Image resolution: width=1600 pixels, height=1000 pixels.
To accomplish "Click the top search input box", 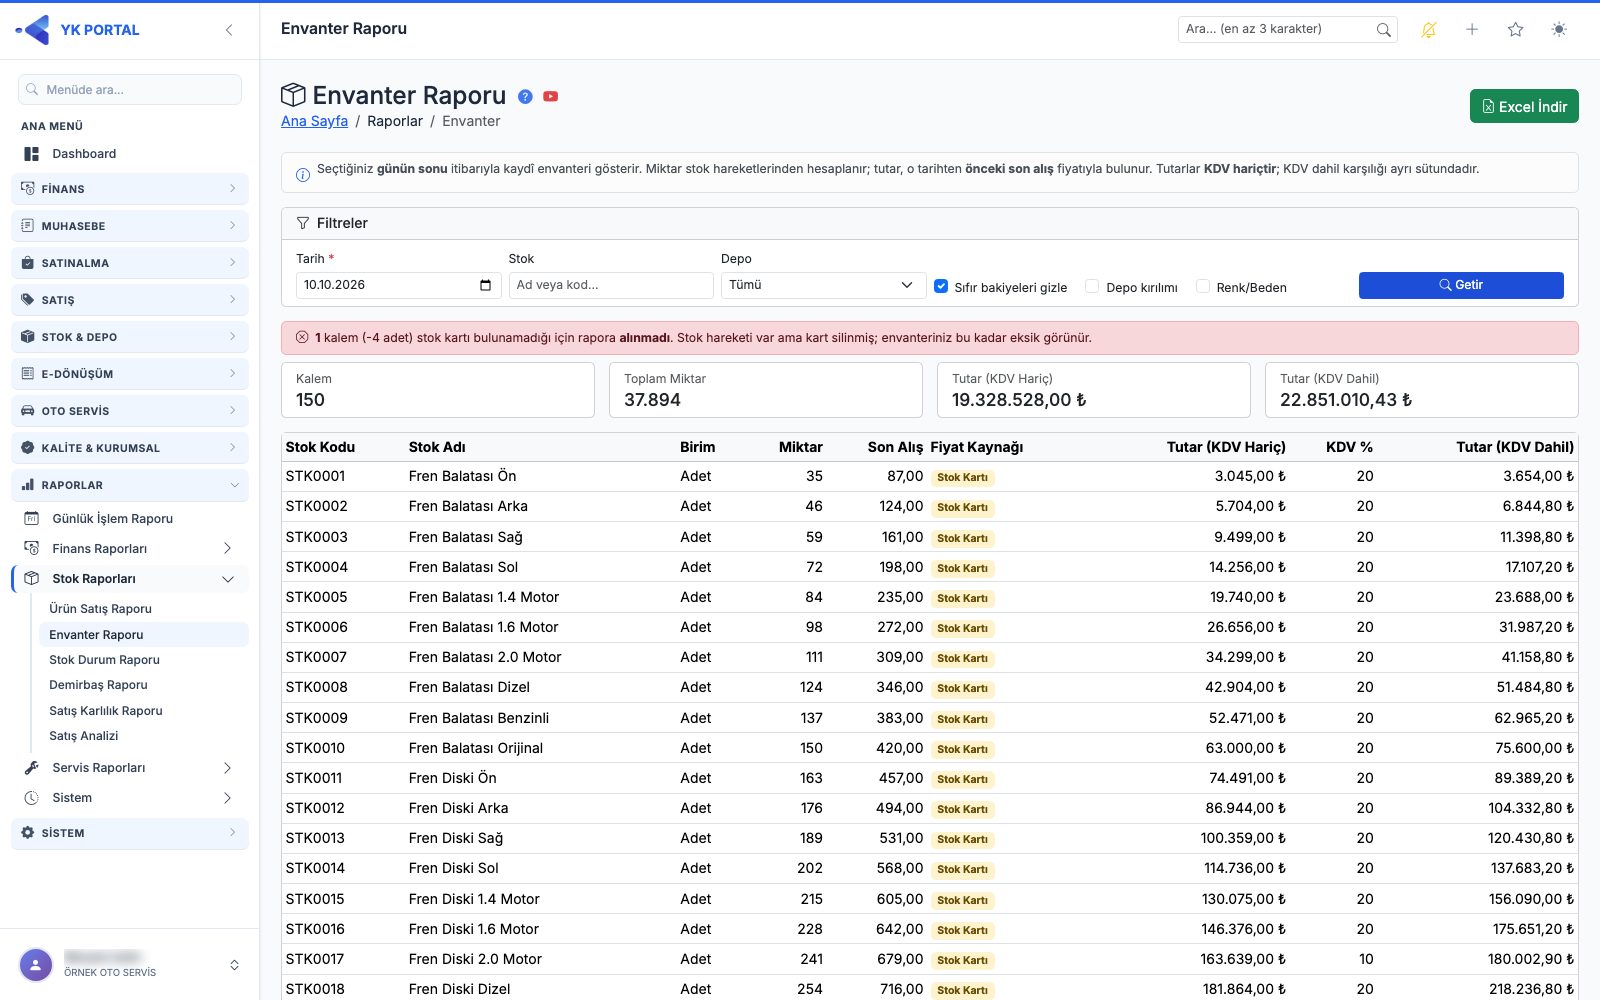I will [1287, 30].
